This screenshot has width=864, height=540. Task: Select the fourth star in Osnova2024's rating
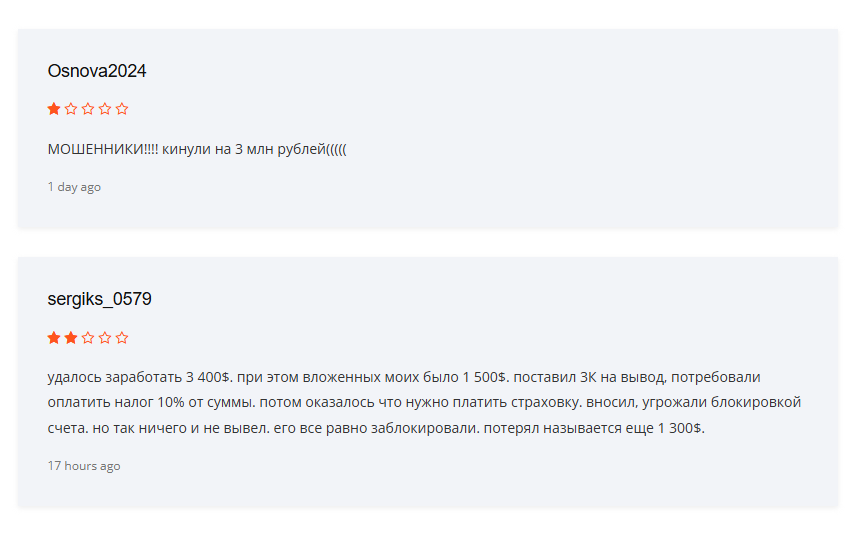[105, 109]
